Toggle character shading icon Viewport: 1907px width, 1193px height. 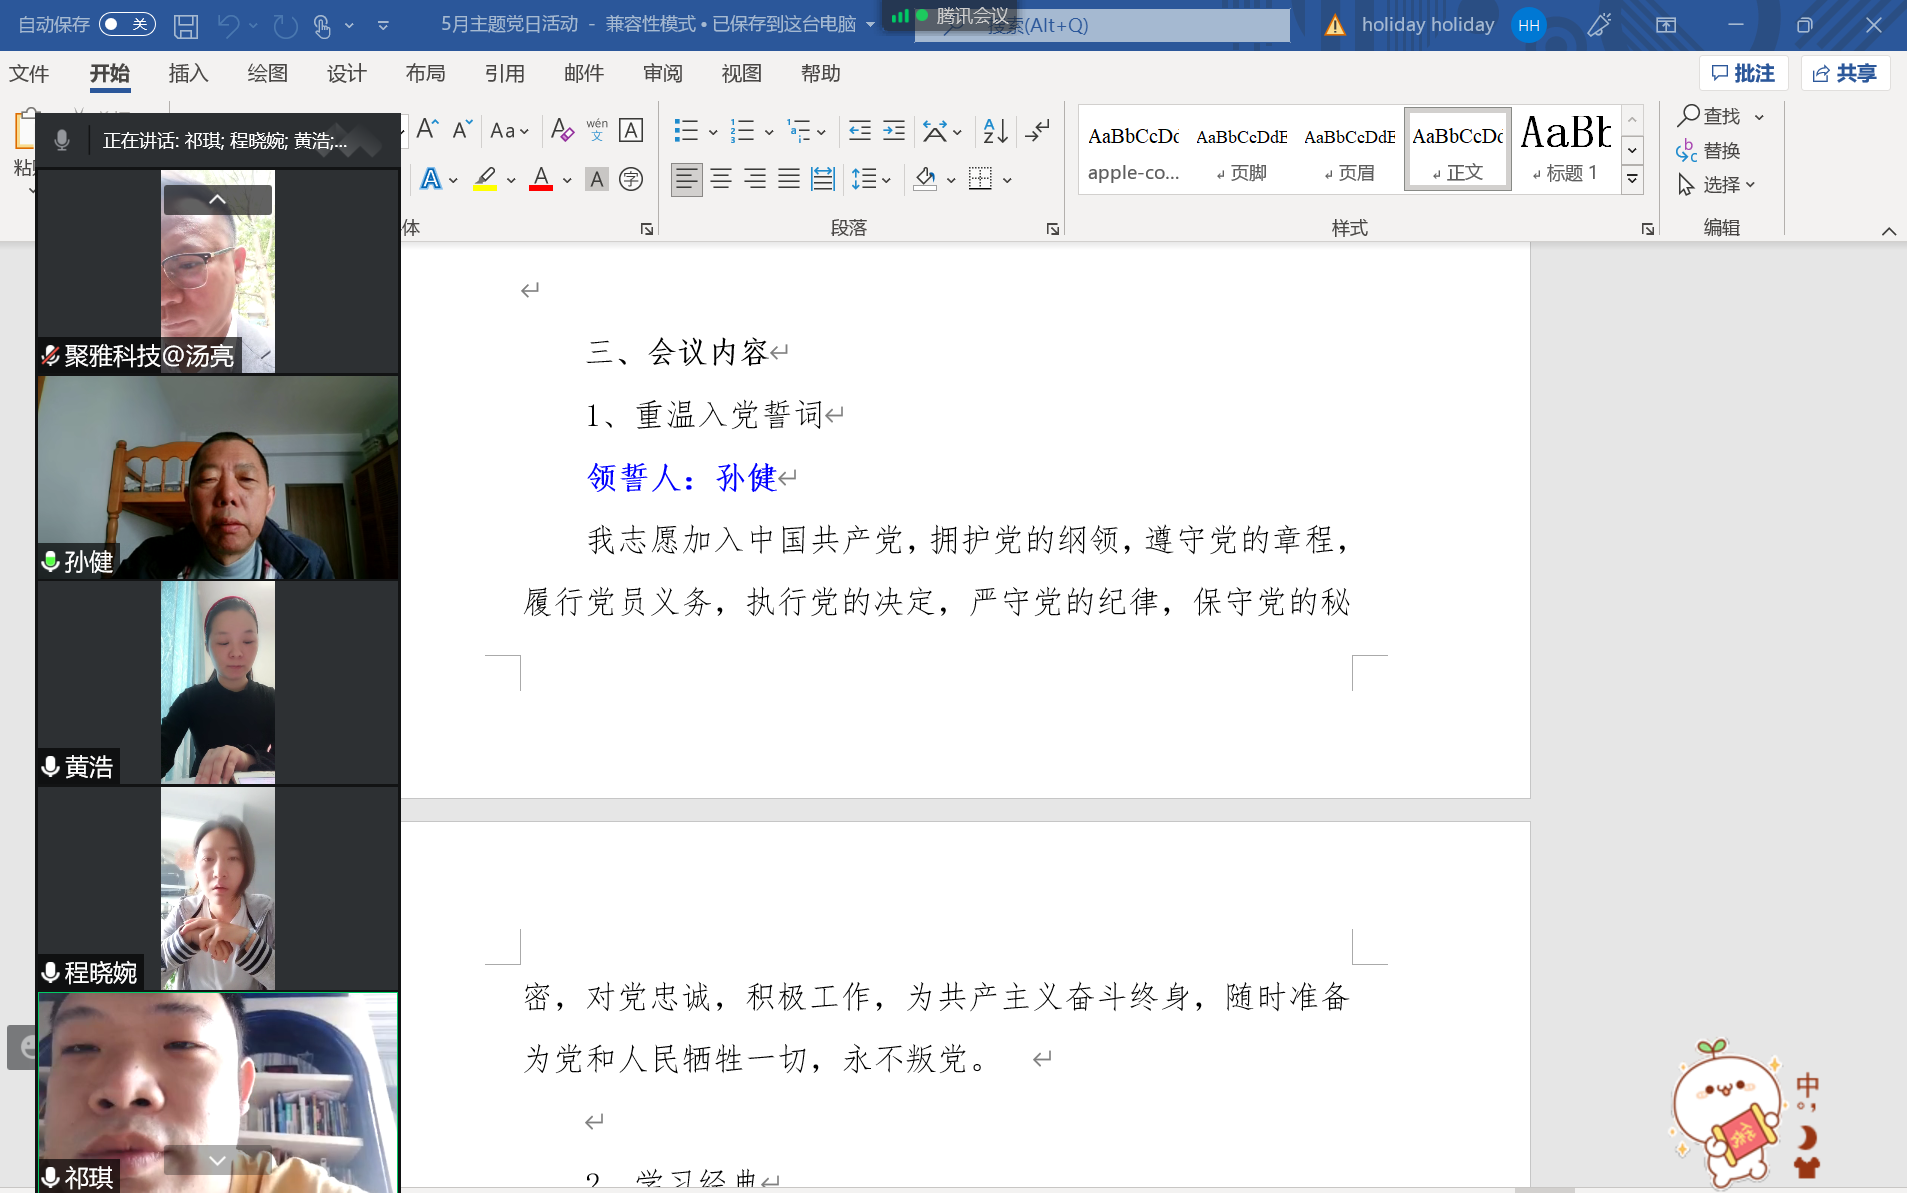tap(597, 179)
